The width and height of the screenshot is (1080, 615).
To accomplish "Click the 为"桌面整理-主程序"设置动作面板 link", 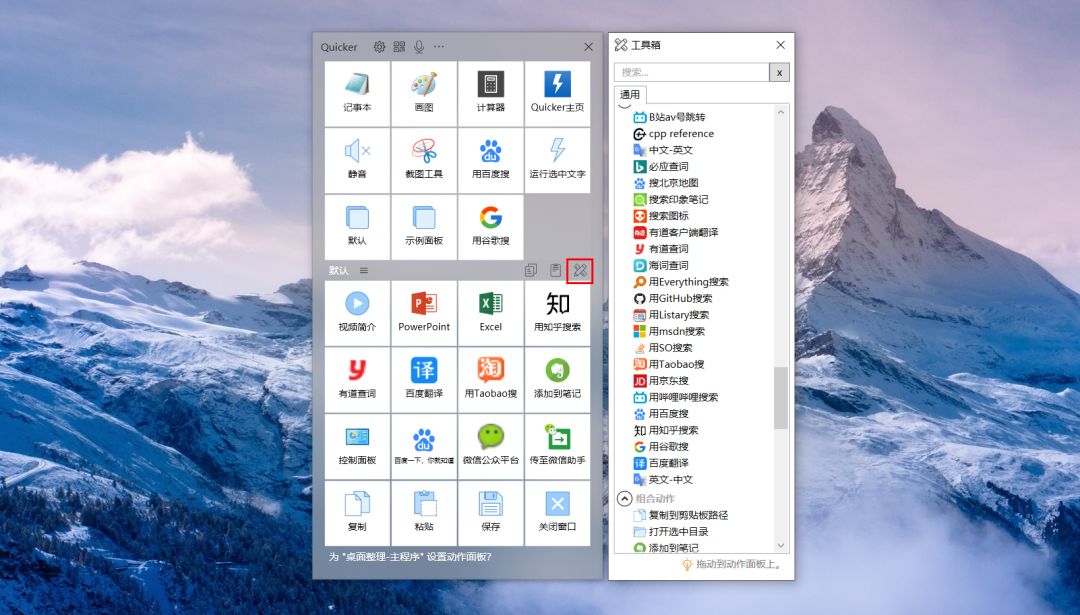I will coord(411,557).
